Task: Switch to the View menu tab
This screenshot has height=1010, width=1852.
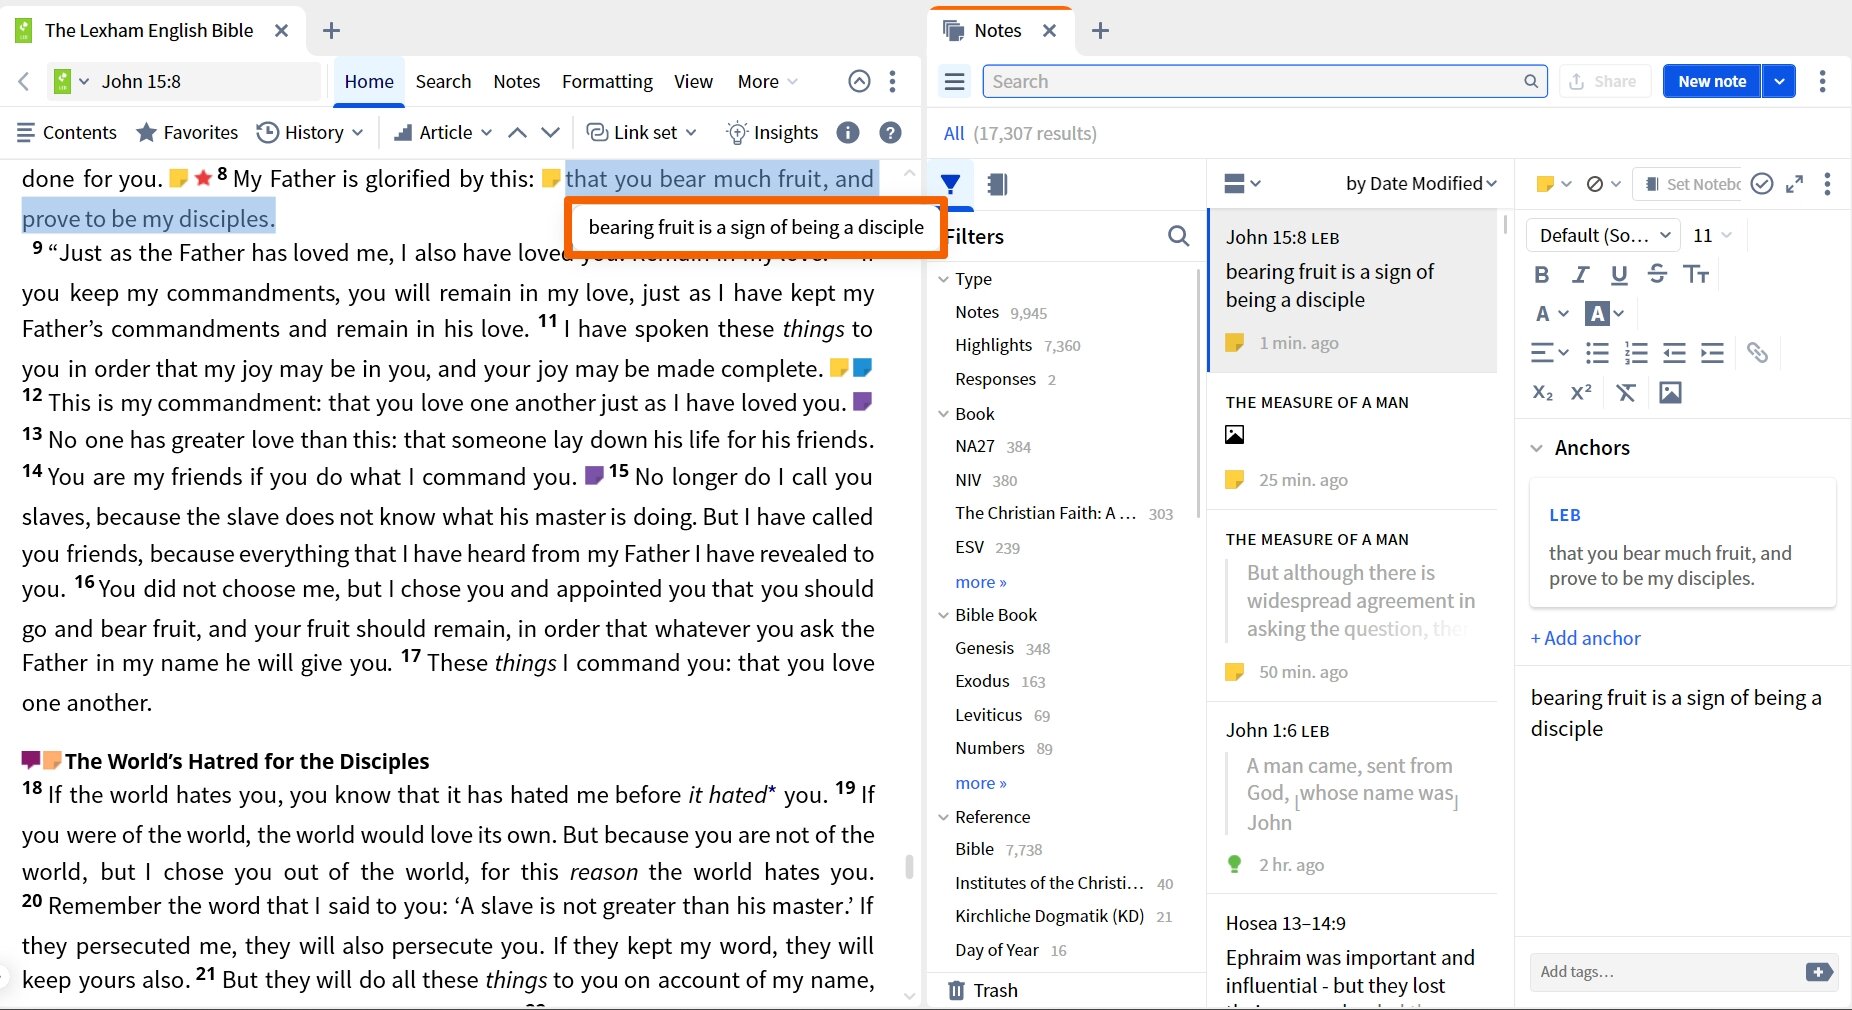Action: click(693, 81)
